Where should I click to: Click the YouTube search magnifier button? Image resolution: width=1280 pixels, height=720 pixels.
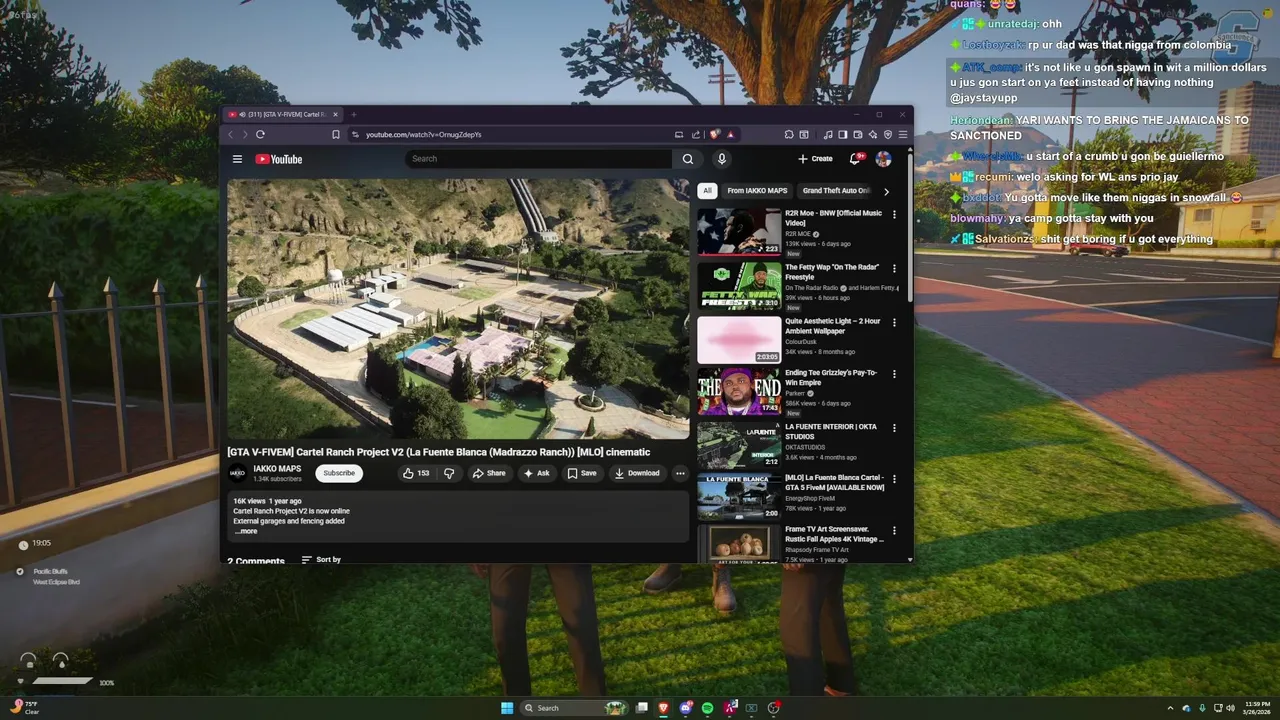point(687,159)
